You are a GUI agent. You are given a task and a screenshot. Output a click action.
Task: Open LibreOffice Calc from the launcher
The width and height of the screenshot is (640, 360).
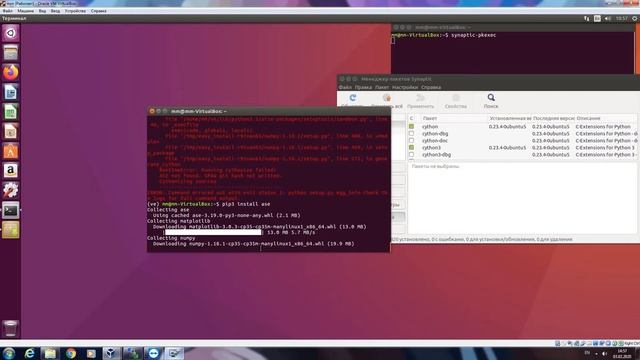point(11,112)
